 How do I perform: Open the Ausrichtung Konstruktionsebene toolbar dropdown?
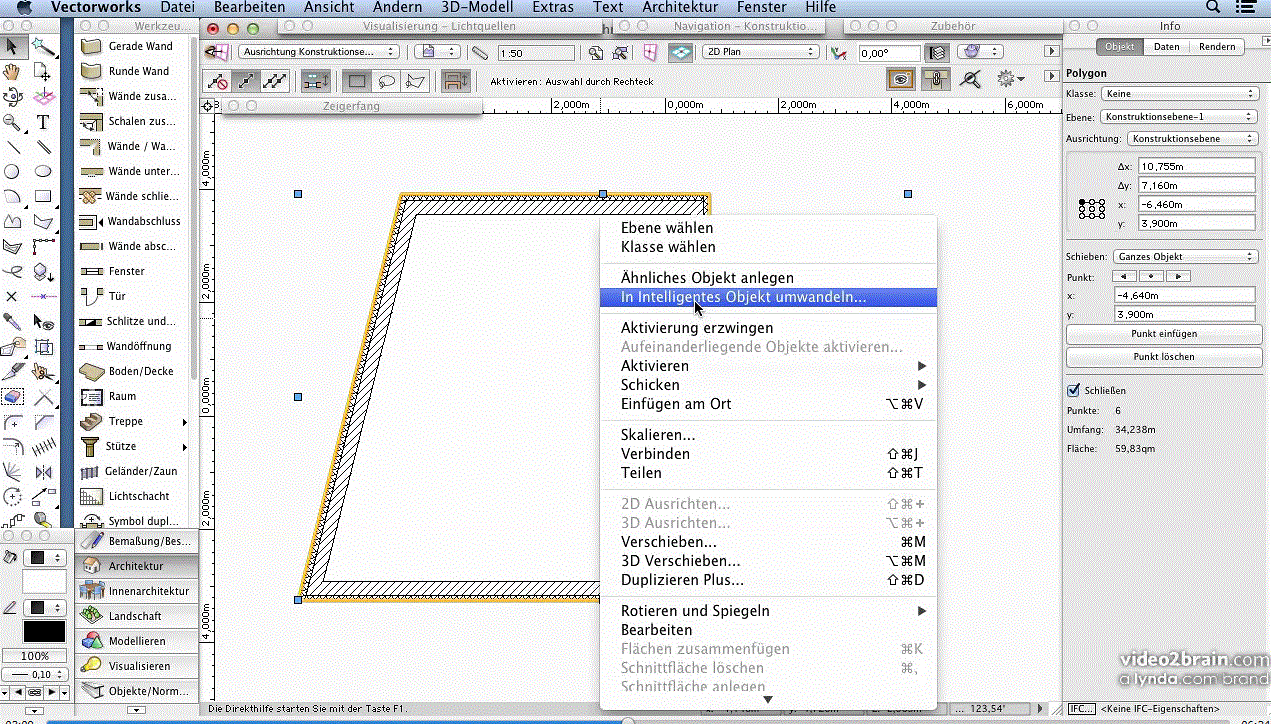[318, 52]
